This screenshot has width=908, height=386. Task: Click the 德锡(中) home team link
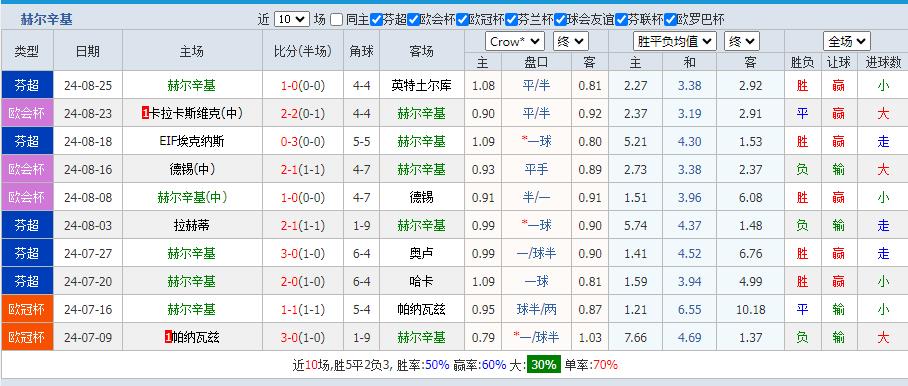(x=192, y=170)
